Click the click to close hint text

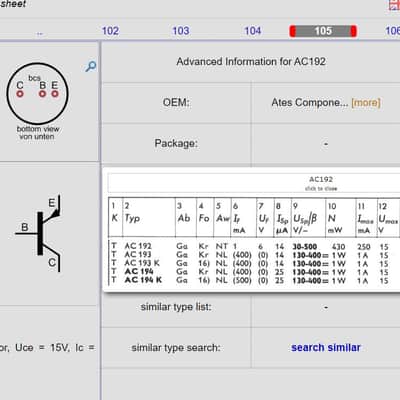(x=321, y=189)
